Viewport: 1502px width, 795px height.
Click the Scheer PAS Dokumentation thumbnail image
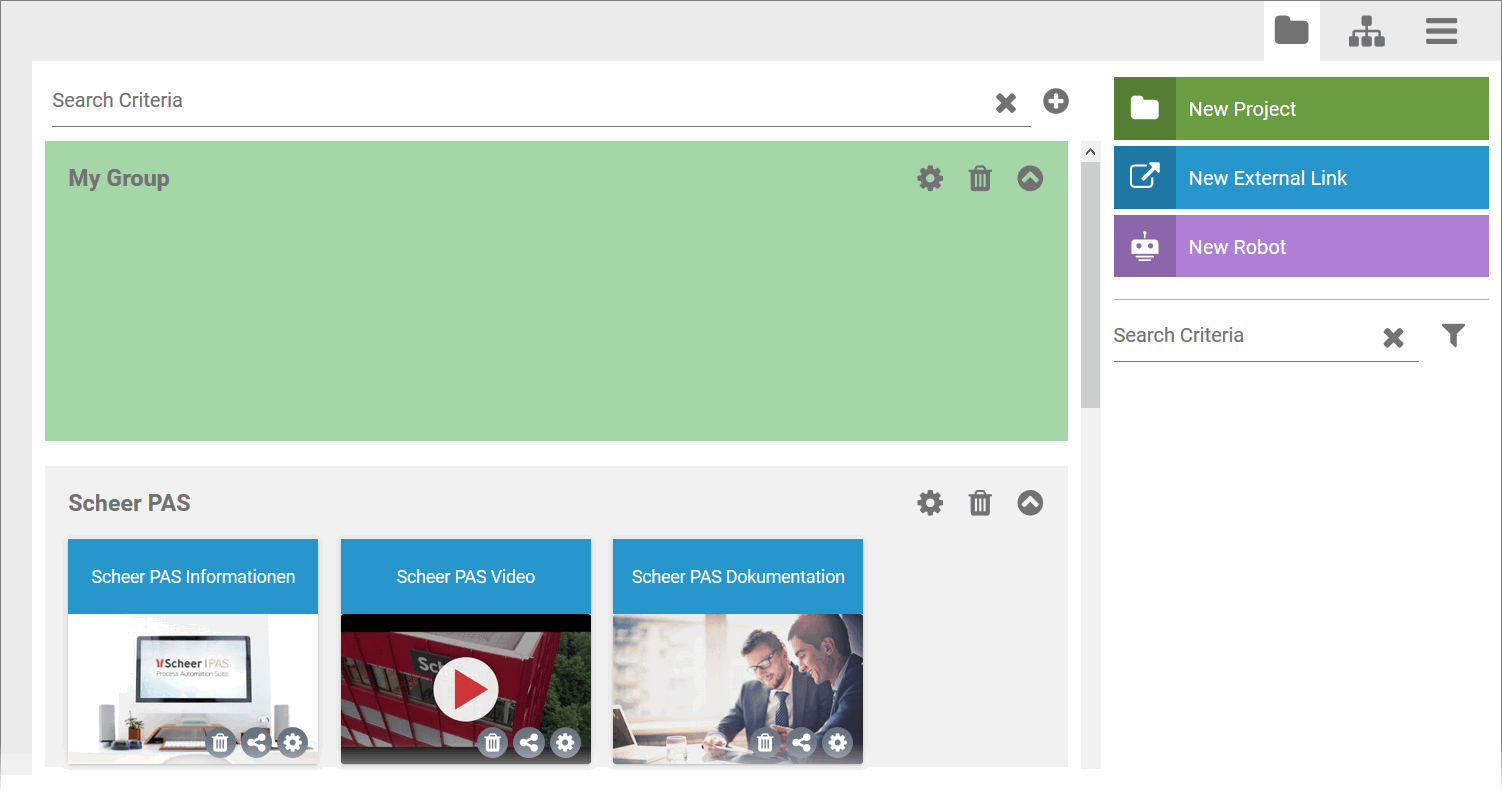pos(738,689)
